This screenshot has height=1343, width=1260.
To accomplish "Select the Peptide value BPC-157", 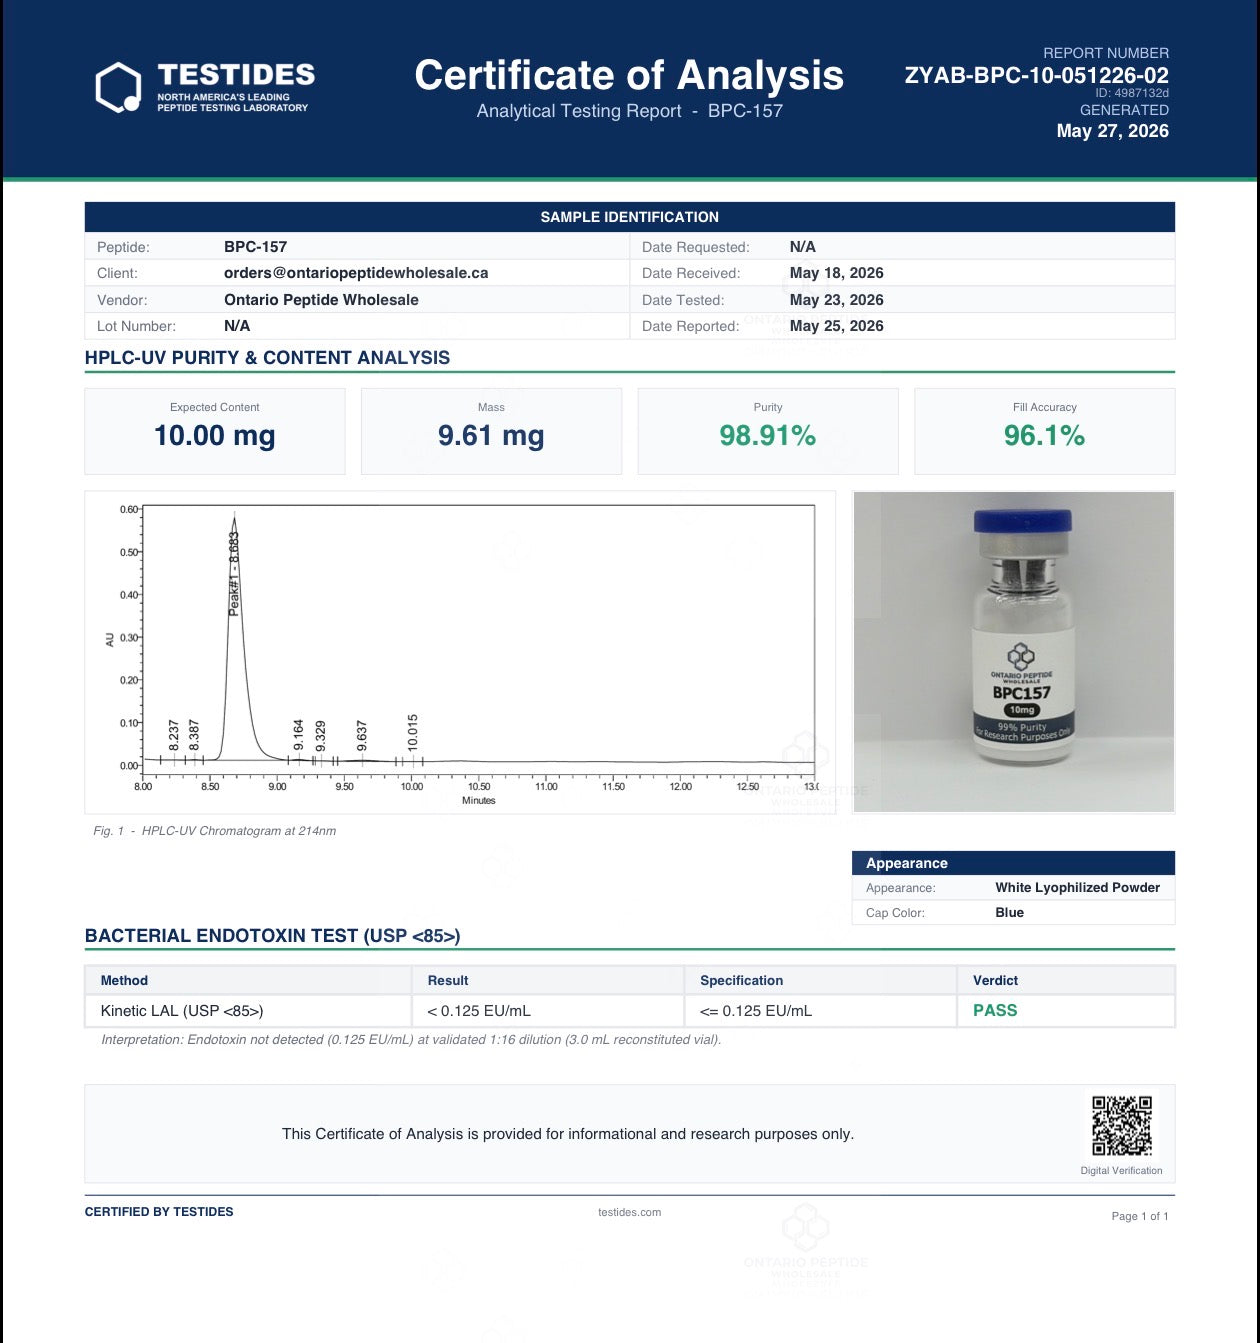I will pos(255,247).
